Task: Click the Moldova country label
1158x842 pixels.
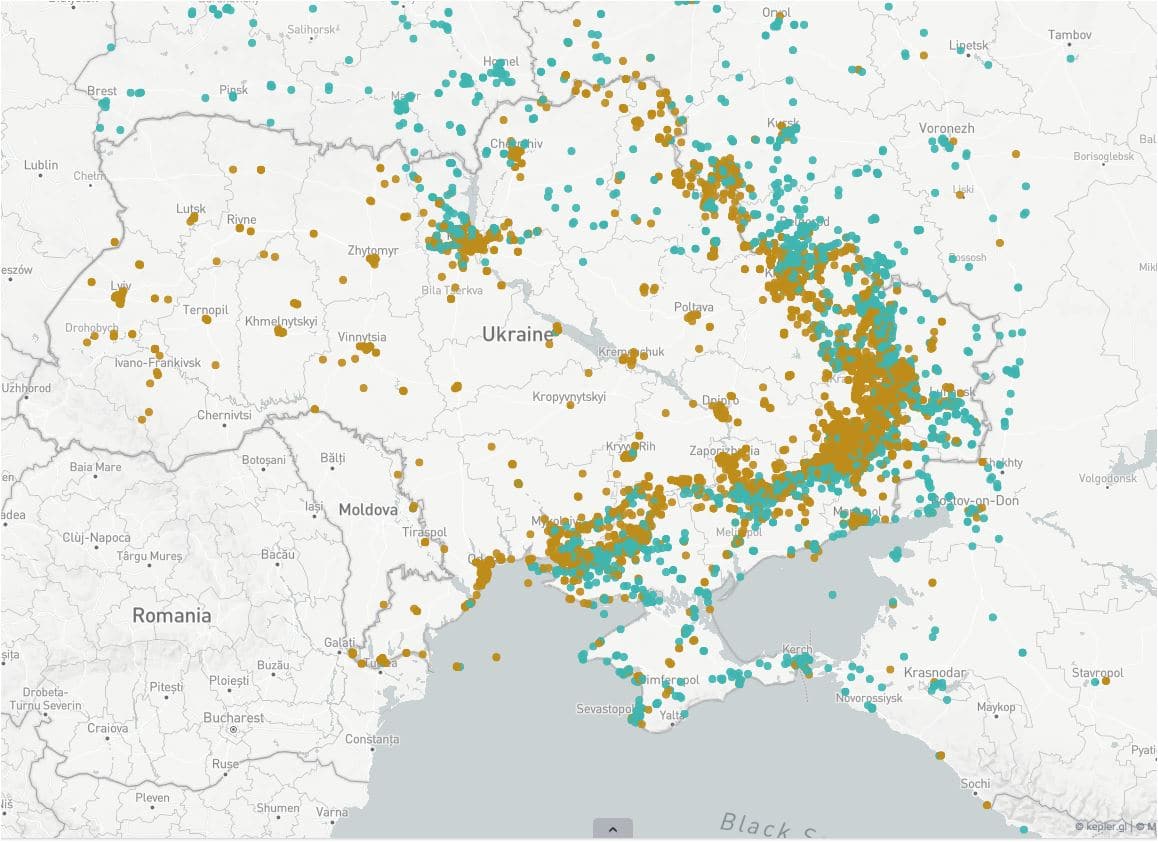Action: [x=367, y=510]
